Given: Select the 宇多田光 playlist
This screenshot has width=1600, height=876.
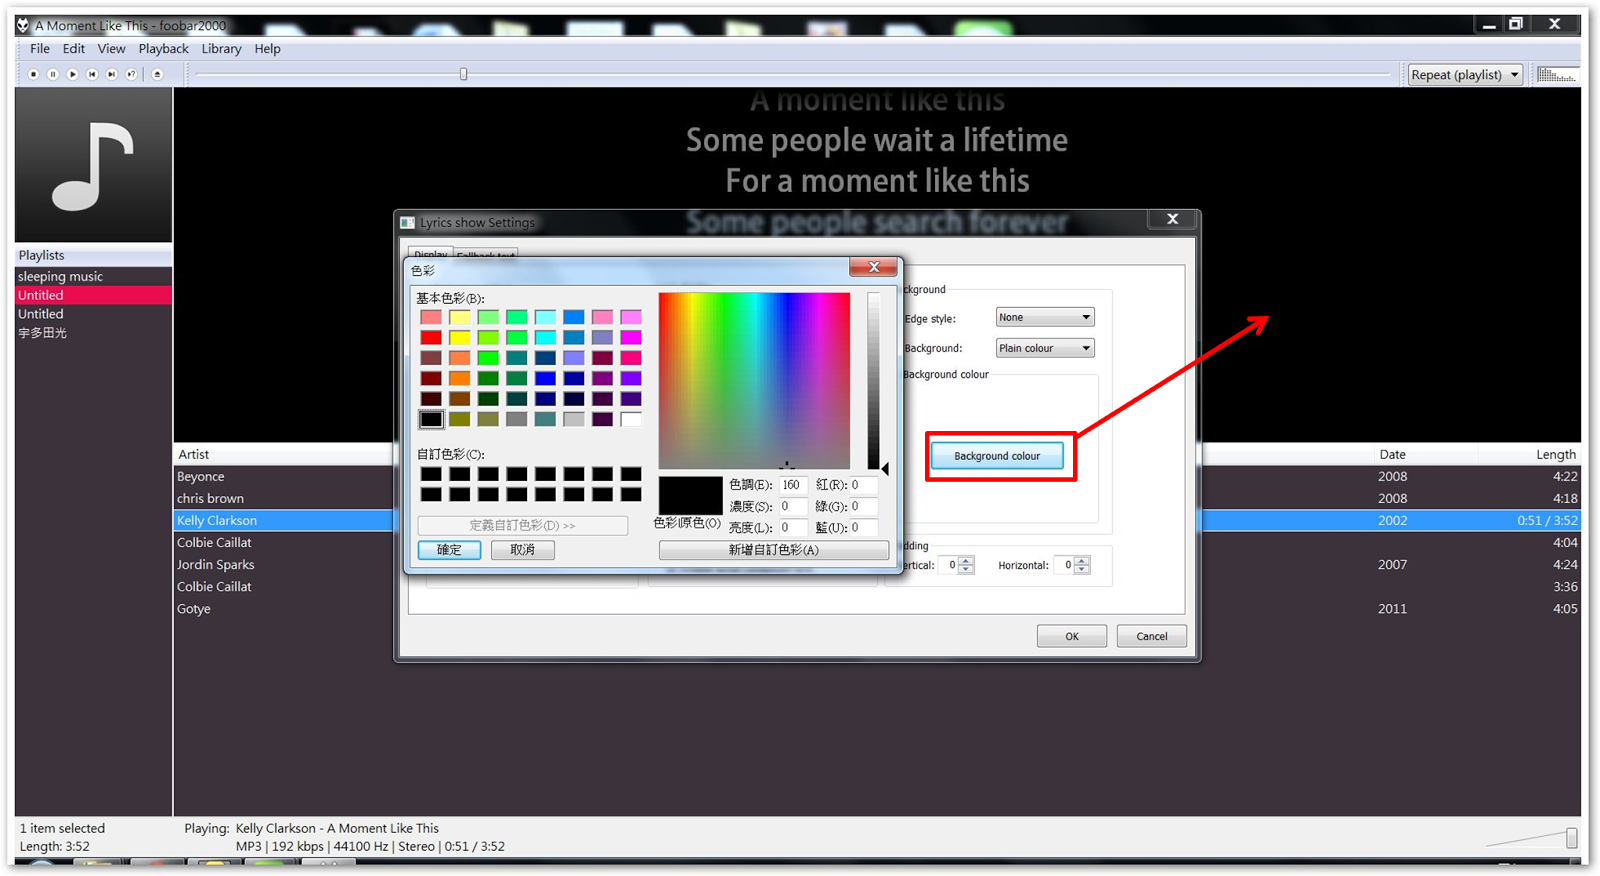Looking at the screenshot, I should [x=93, y=333].
